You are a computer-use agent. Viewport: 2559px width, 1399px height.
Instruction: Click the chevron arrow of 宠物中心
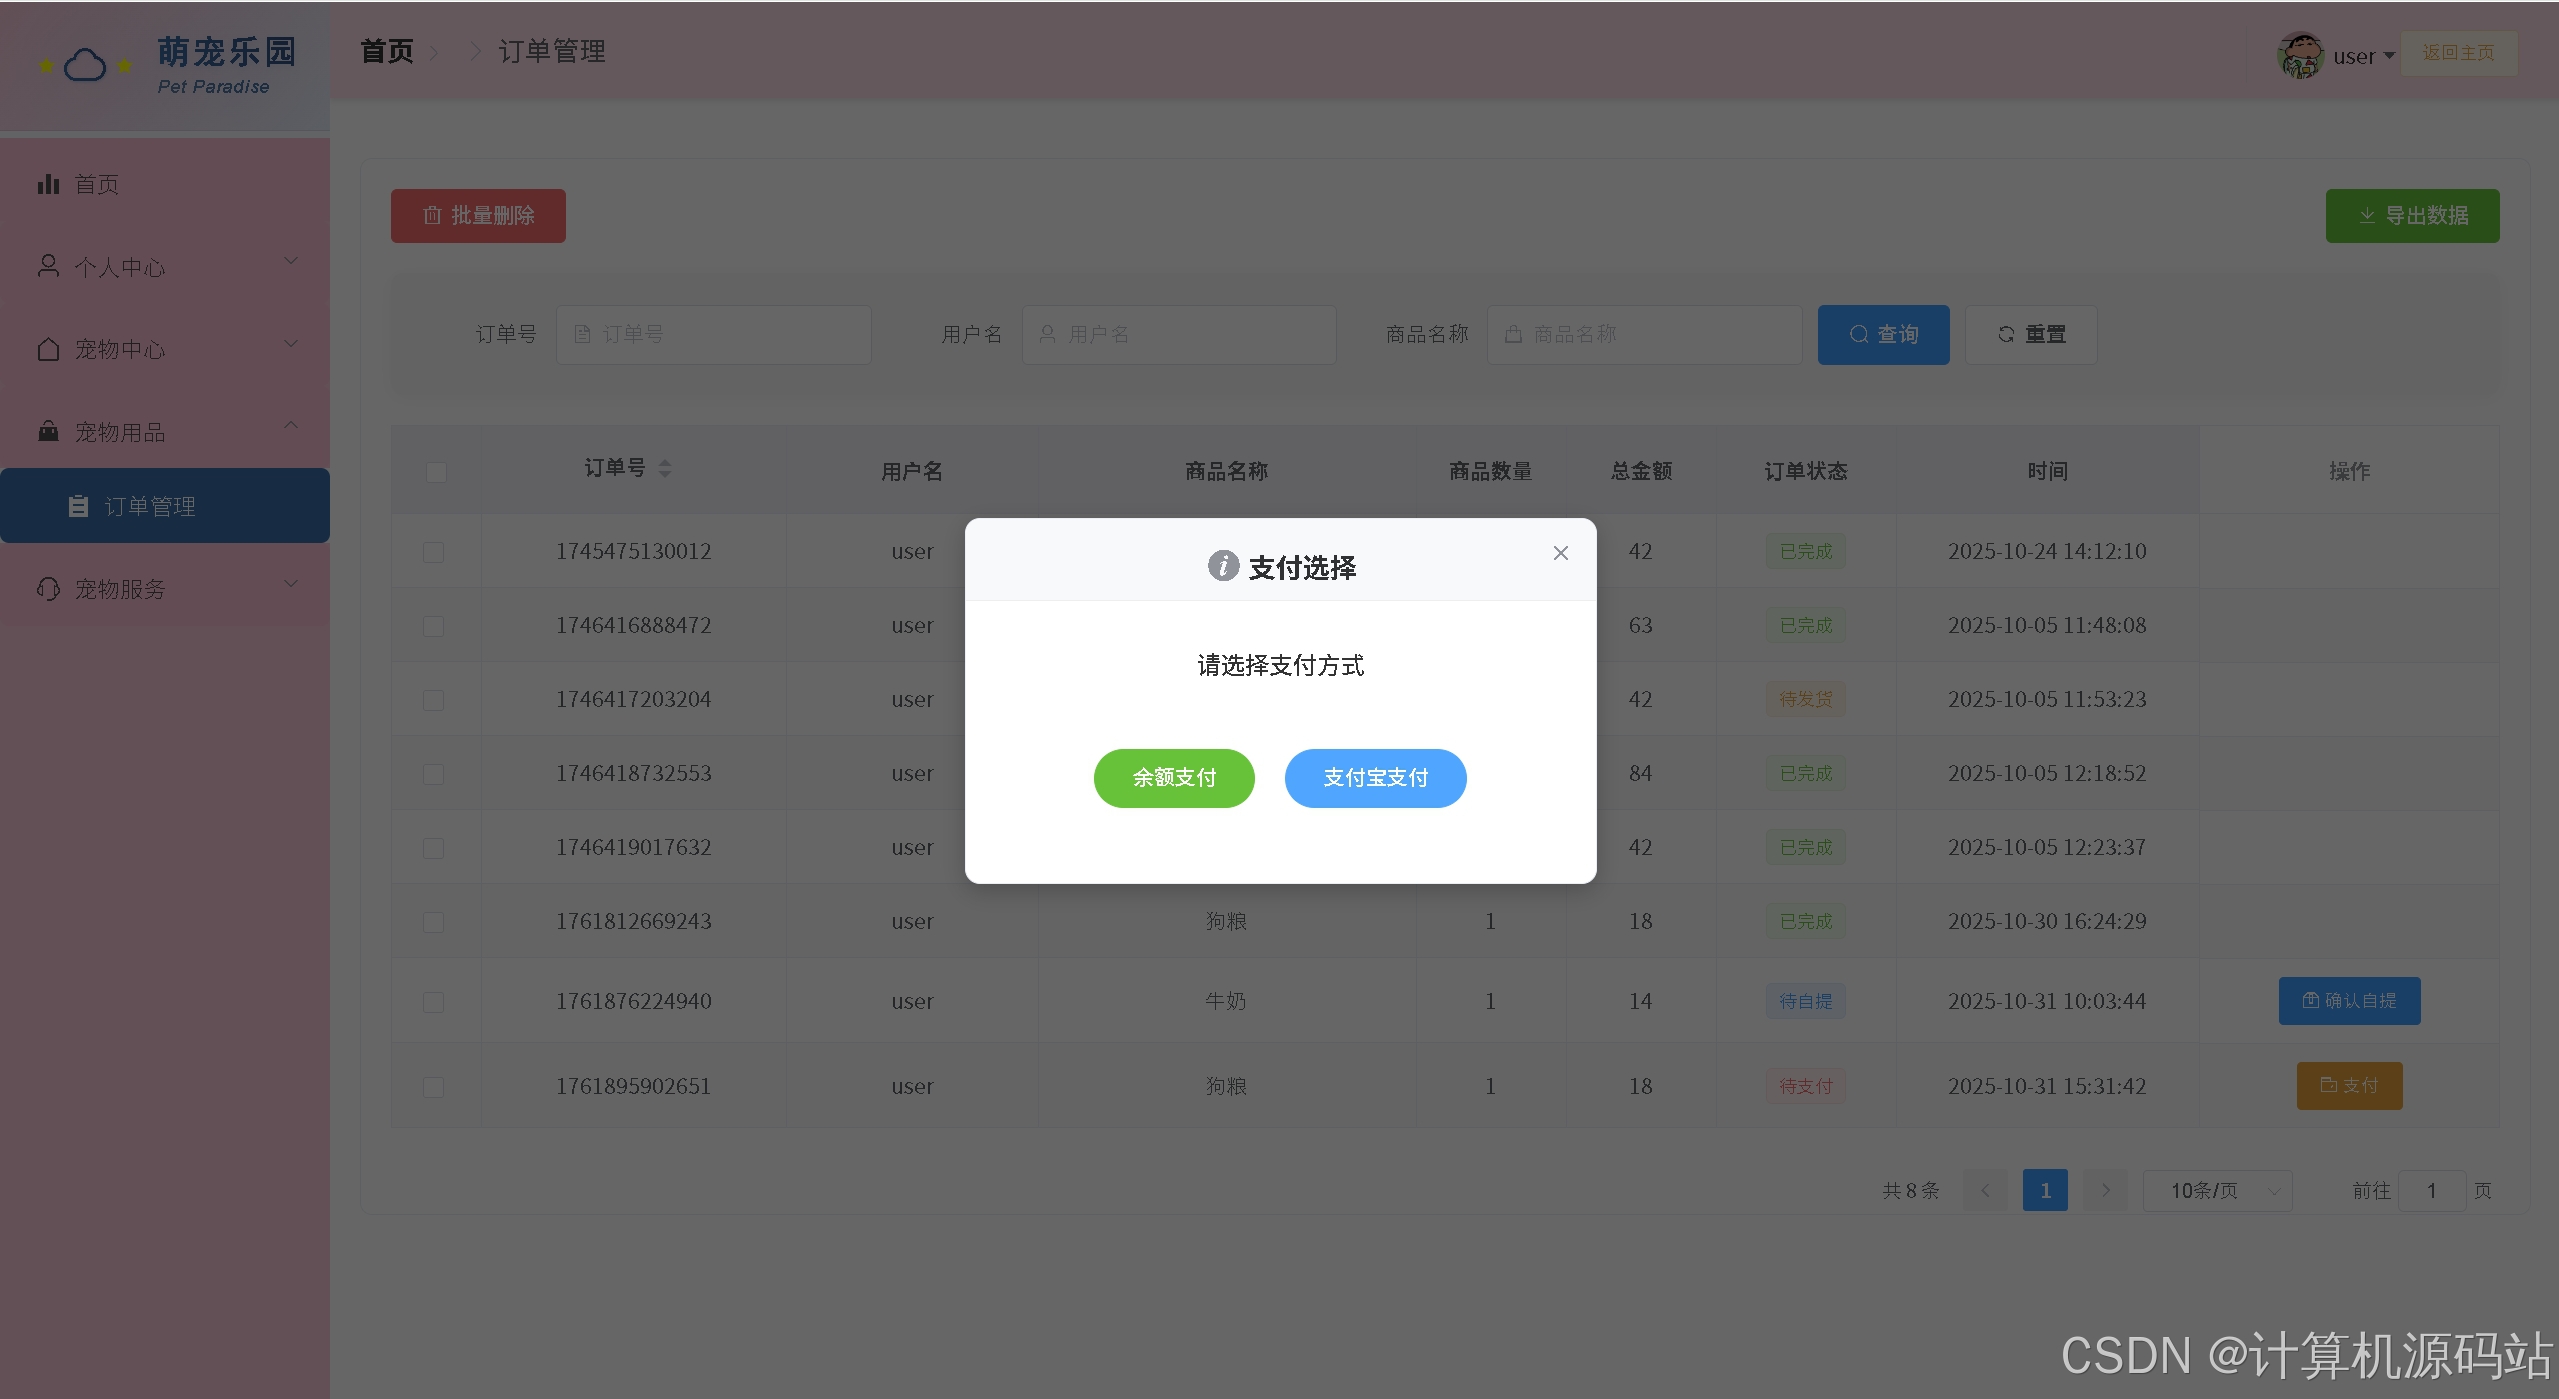pyautogui.click(x=291, y=344)
